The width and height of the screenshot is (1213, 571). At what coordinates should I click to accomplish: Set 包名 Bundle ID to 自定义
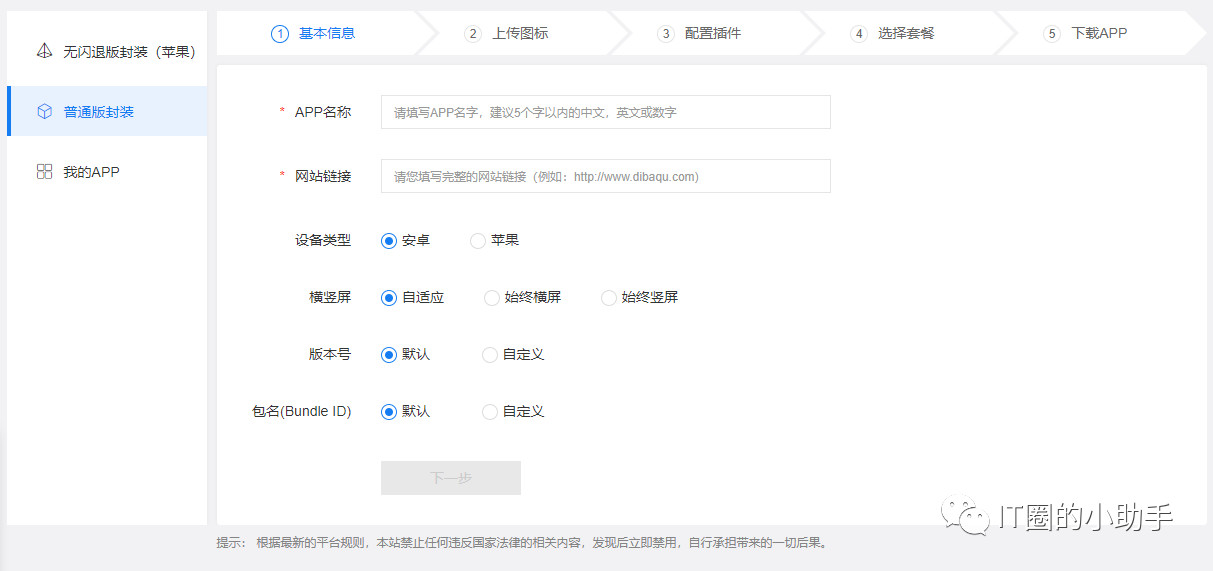pos(489,412)
